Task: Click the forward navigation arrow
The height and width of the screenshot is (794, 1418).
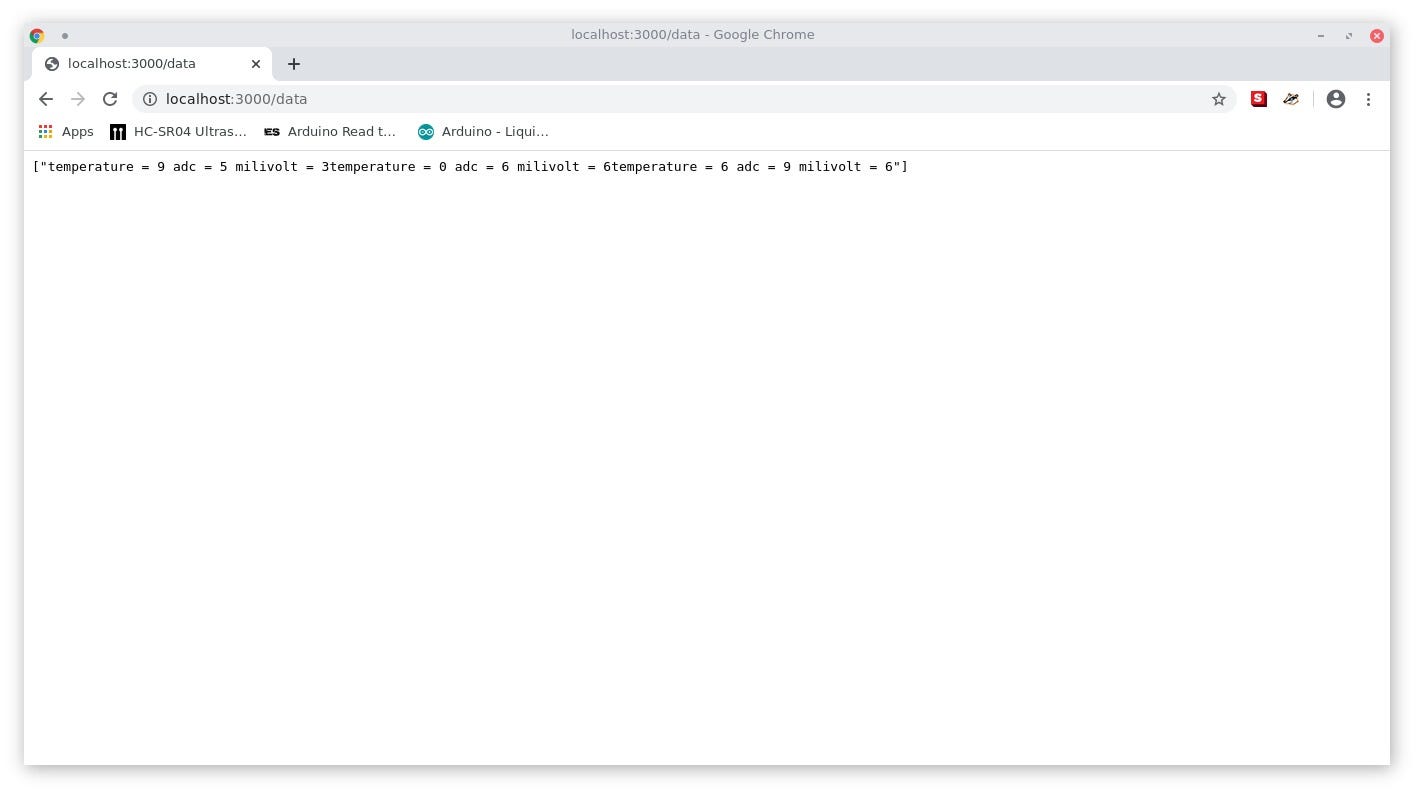Action: tap(78, 99)
